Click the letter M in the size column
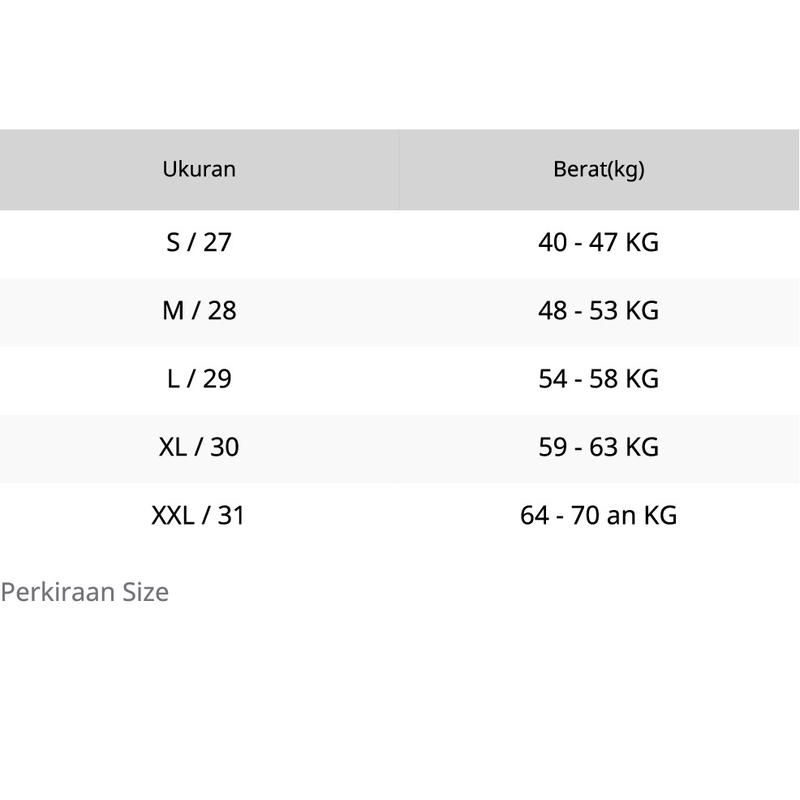The width and height of the screenshot is (800, 800). tap(173, 311)
